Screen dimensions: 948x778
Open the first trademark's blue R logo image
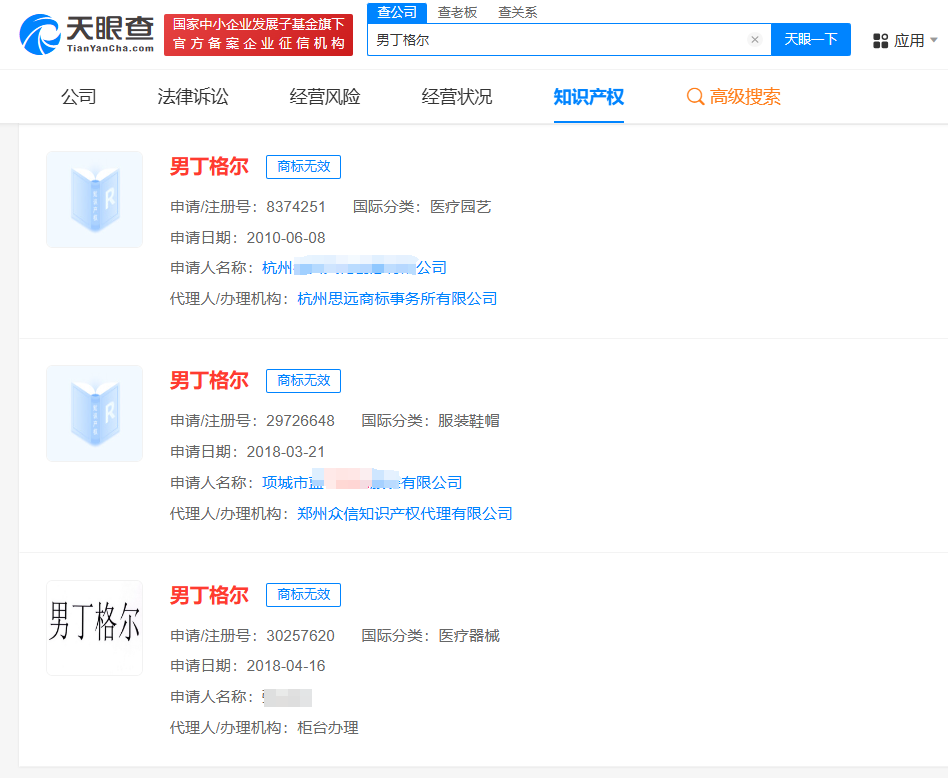94,199
